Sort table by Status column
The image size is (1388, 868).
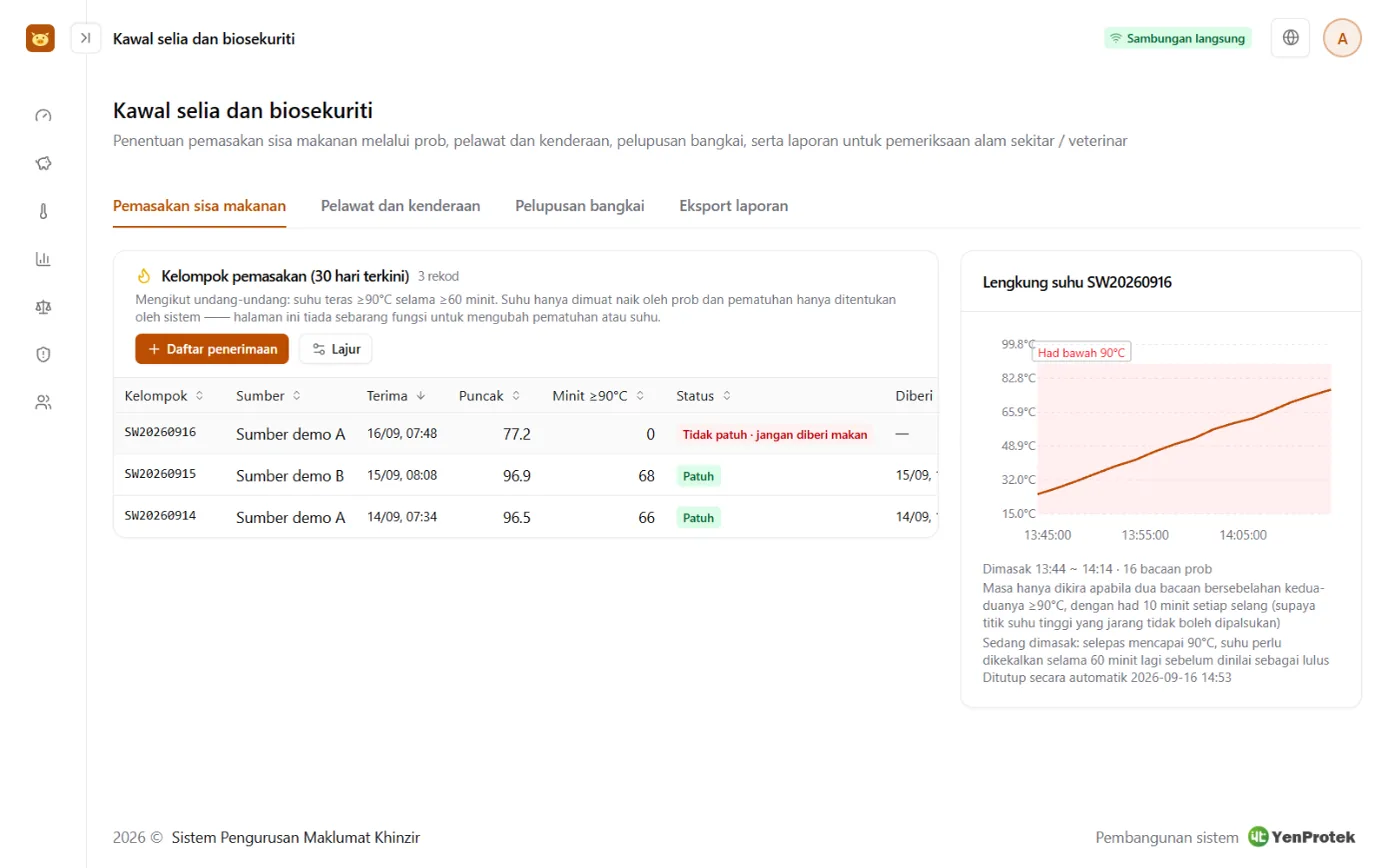pyautogui.click(x=703, y=395)
